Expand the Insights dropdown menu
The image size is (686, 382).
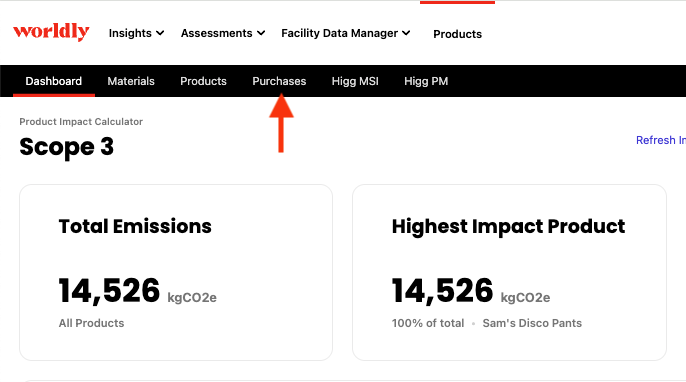136,33
